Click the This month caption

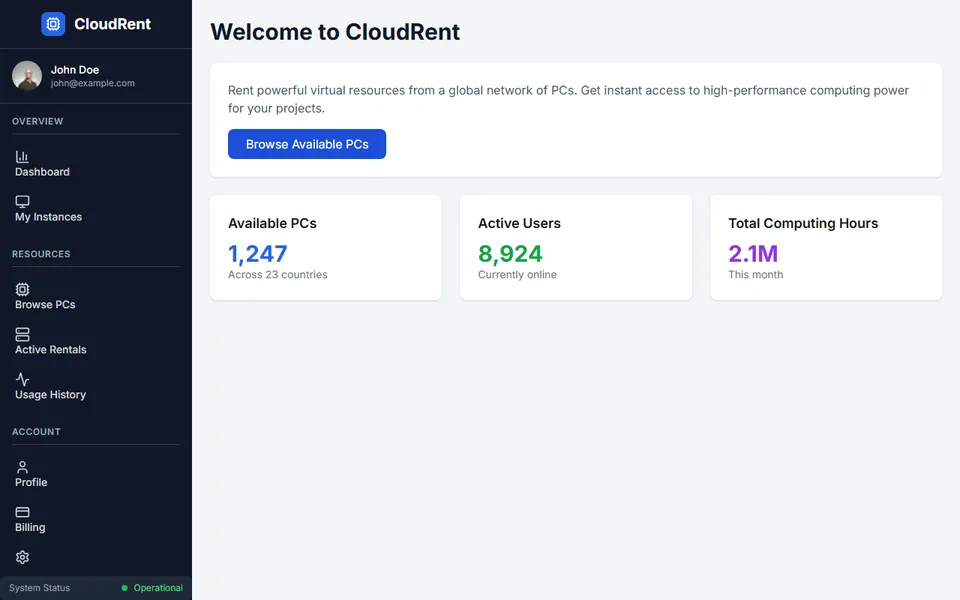coord(756,275)
